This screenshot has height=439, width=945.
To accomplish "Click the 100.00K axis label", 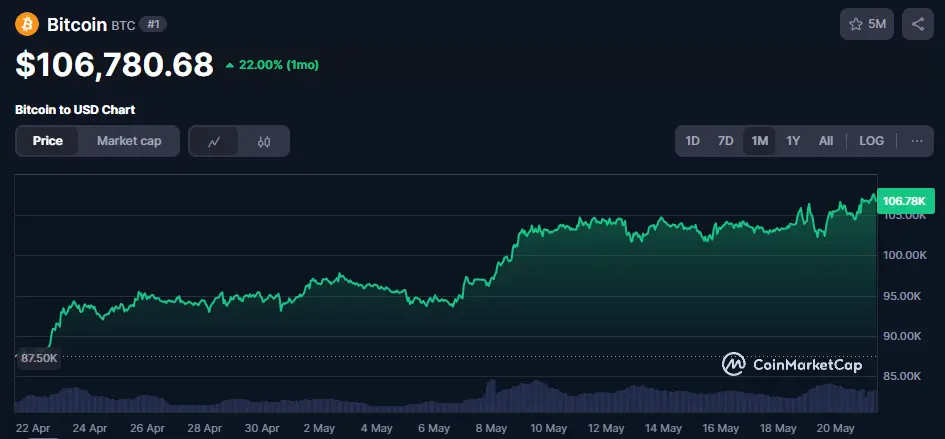I will click(905, 256).
